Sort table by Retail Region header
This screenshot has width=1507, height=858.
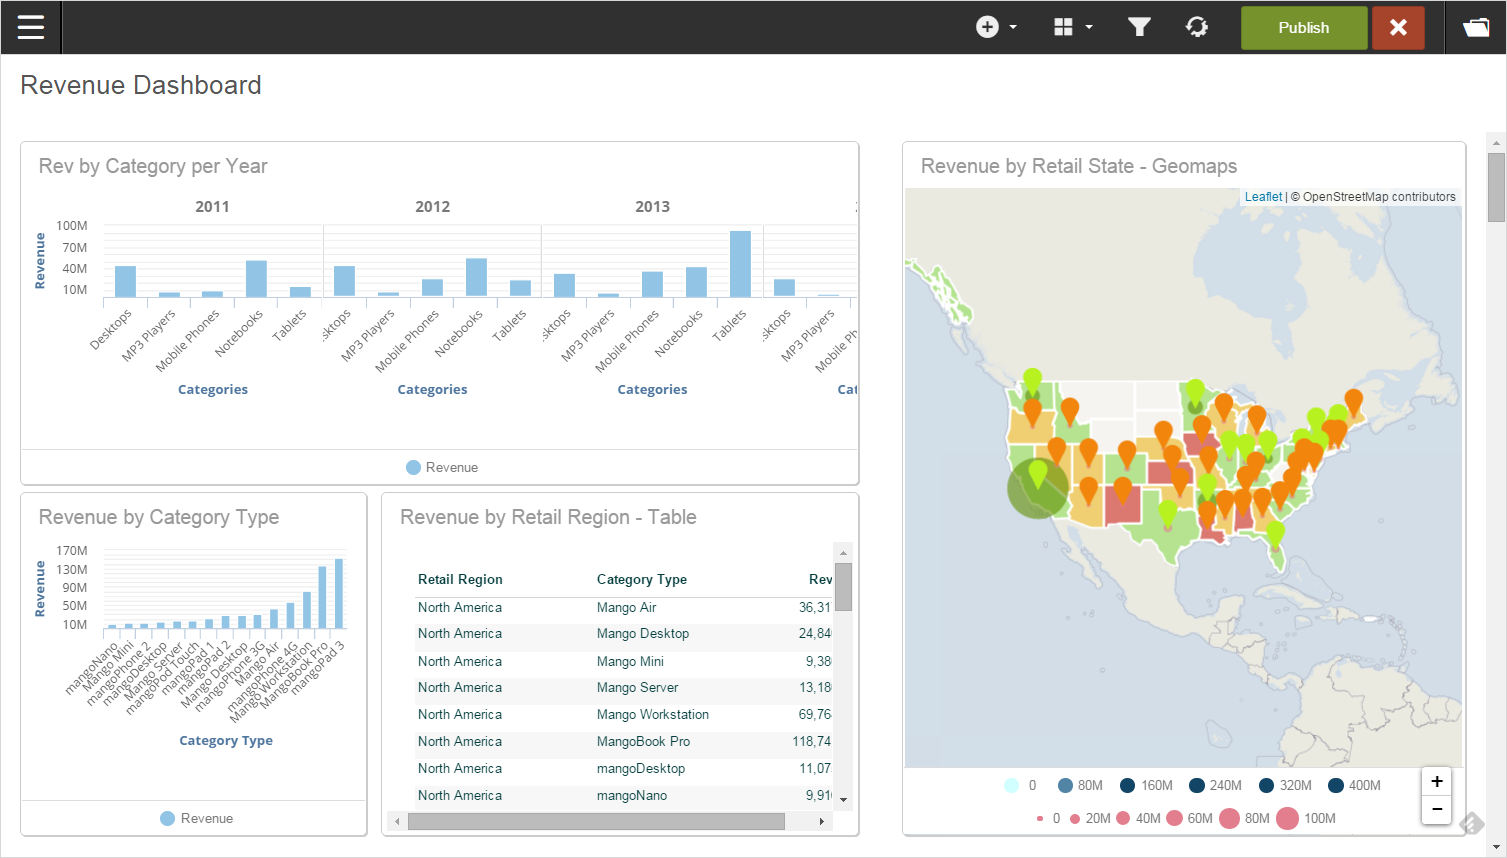click(460, 579)
